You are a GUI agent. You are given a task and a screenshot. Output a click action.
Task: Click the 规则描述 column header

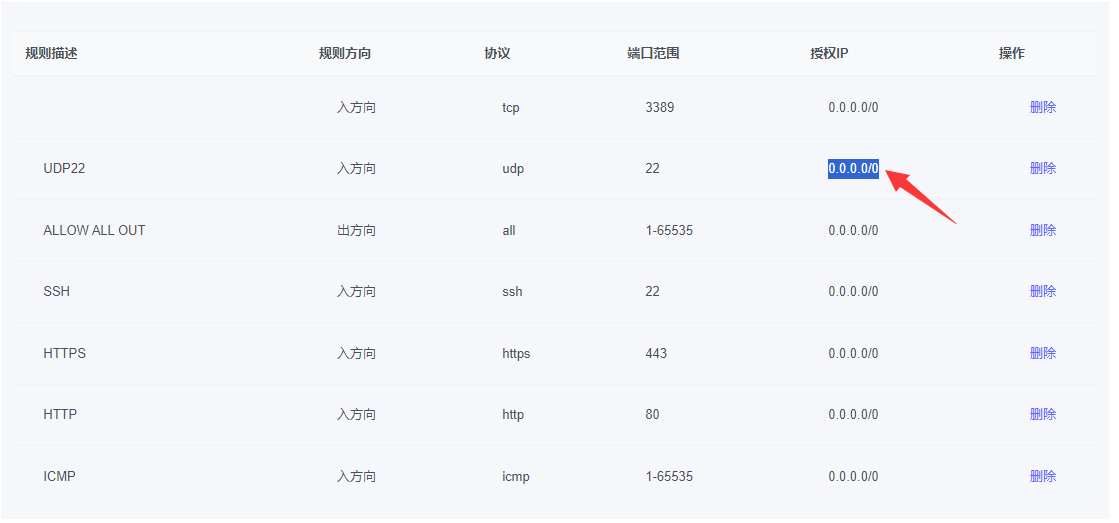(51, 53)
